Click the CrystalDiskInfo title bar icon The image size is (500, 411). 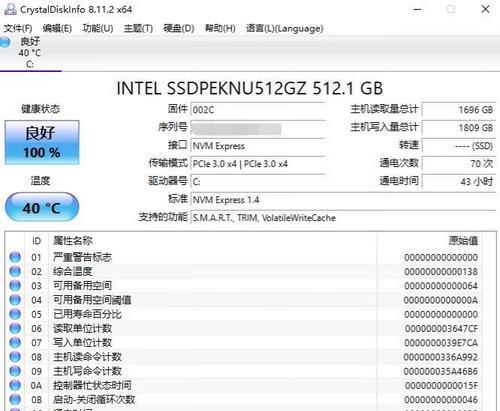click(10, 9)
